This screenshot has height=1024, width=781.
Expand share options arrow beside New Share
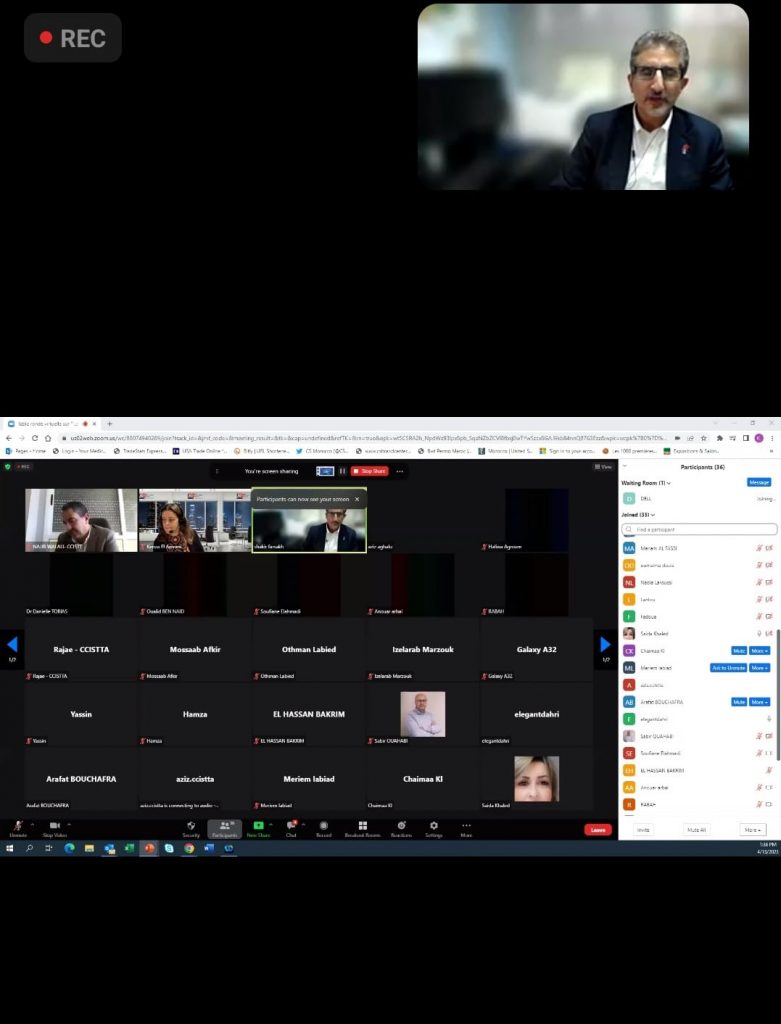click(x=270, y=825)
